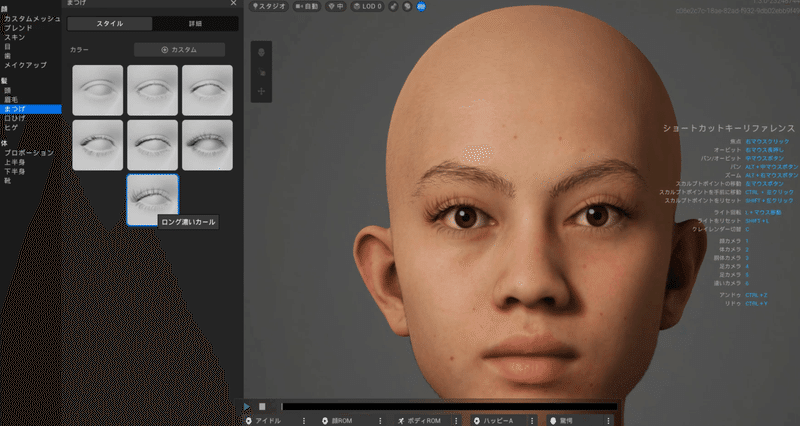Play the animation preview
The height and width of the screenshot is (426, 800).
point(247,407)
